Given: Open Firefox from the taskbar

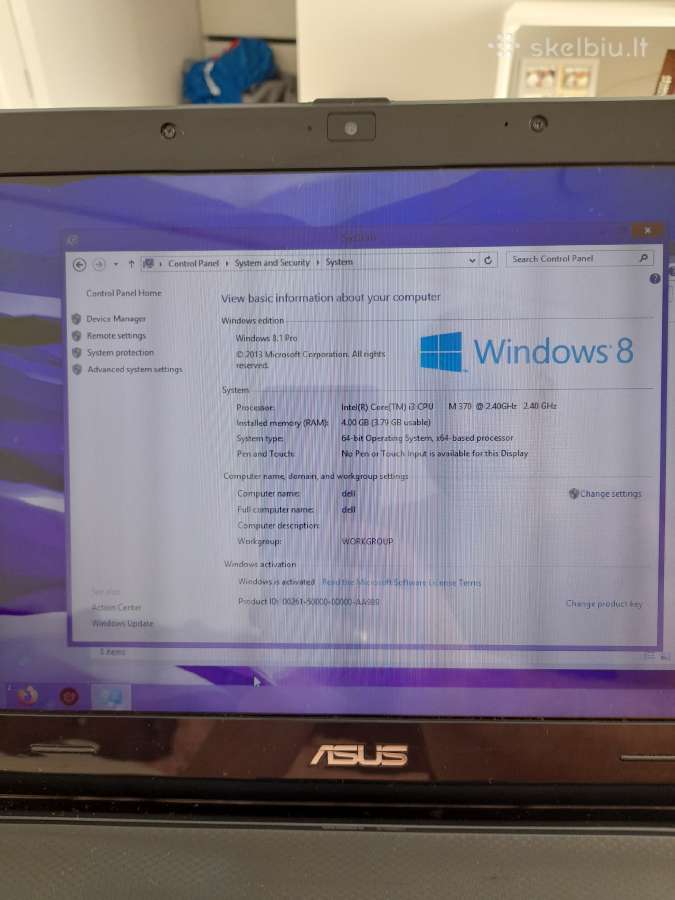Looking at the screenshot, I should point(27,696).
